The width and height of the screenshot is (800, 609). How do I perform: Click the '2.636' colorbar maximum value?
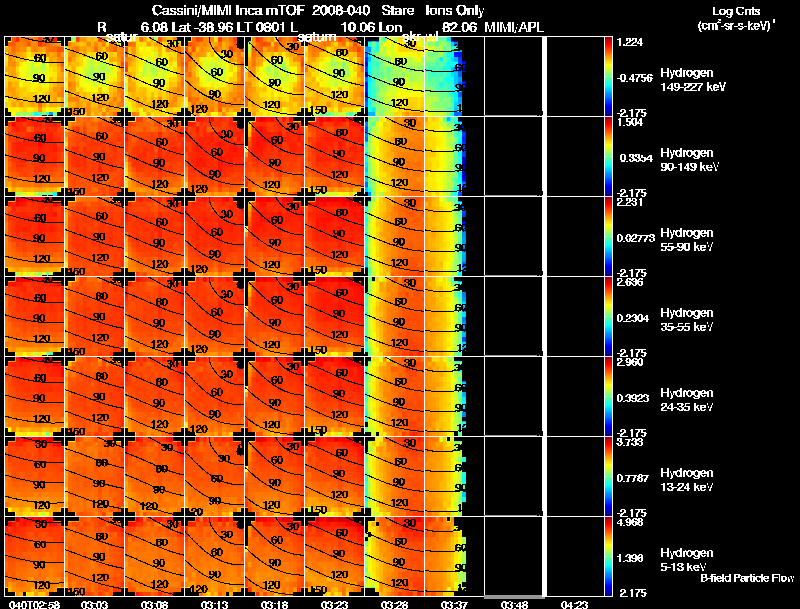[x=630, y=283]
